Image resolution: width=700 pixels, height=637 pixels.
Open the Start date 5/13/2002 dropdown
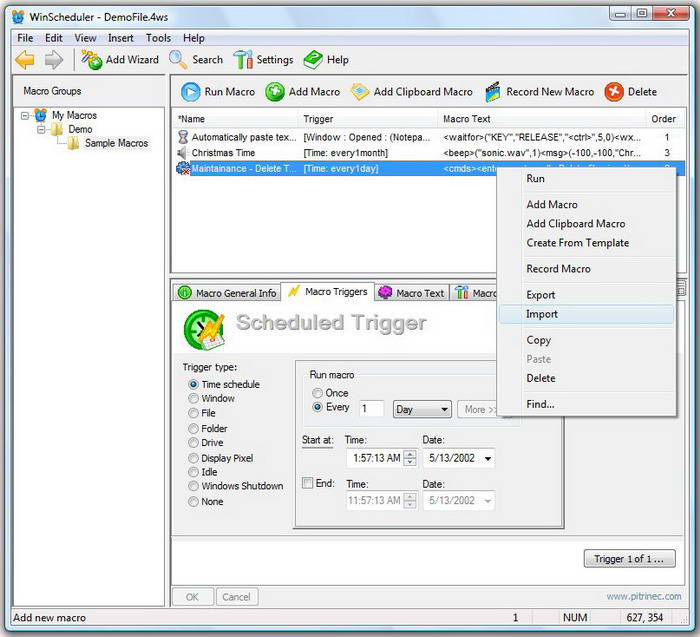pyautogui.click(x=488, y=458)
